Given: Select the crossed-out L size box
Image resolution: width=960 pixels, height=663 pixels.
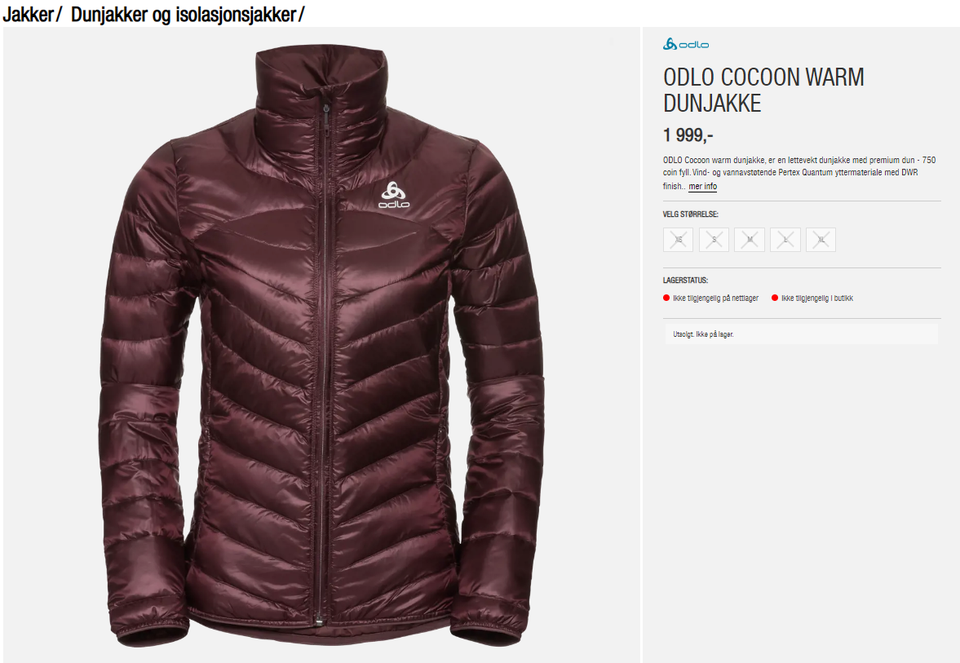Looking at the screenshot, I should point(786,239).
